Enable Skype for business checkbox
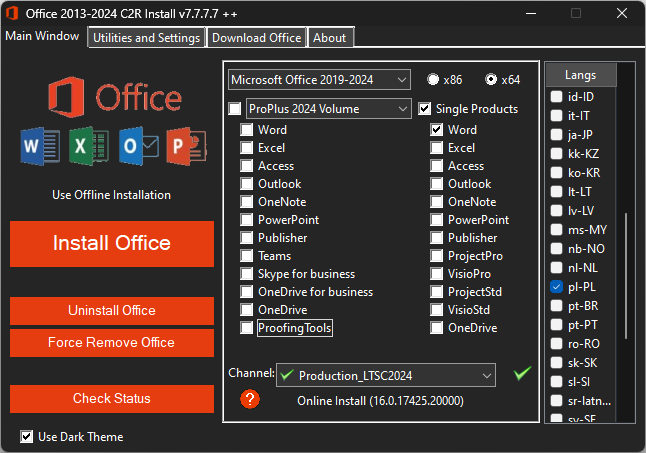Image resolution: width=646 pixels, height=453 pixels. click(x=246, y=274)
